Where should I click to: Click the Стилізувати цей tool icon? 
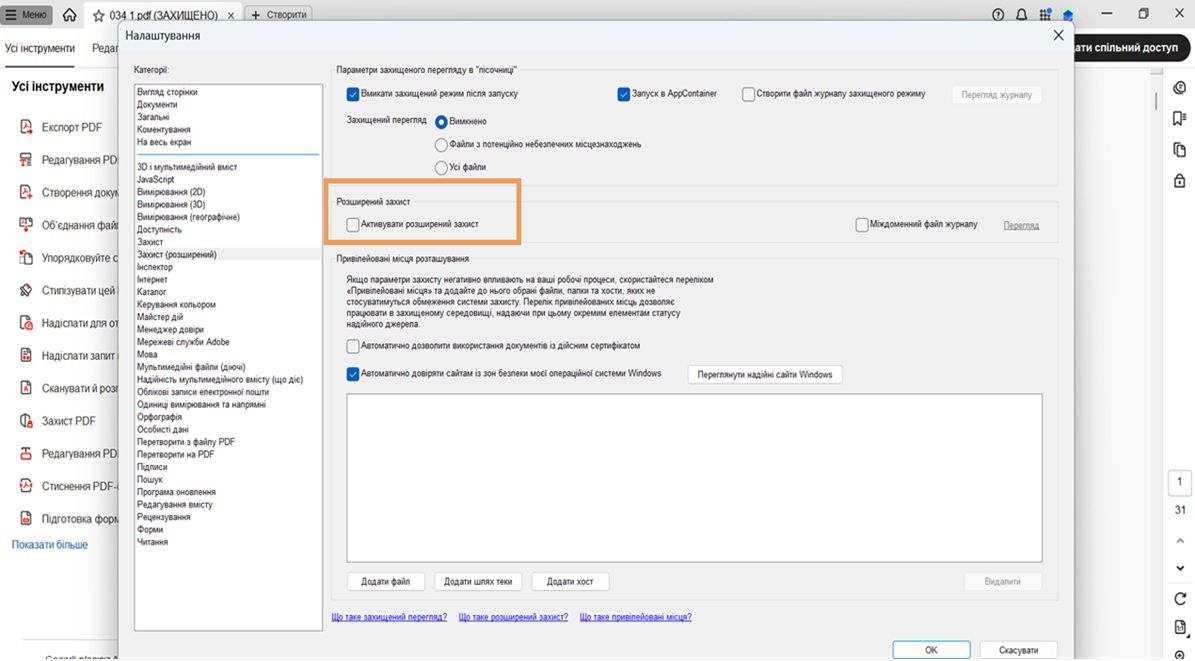pos(26,290)
